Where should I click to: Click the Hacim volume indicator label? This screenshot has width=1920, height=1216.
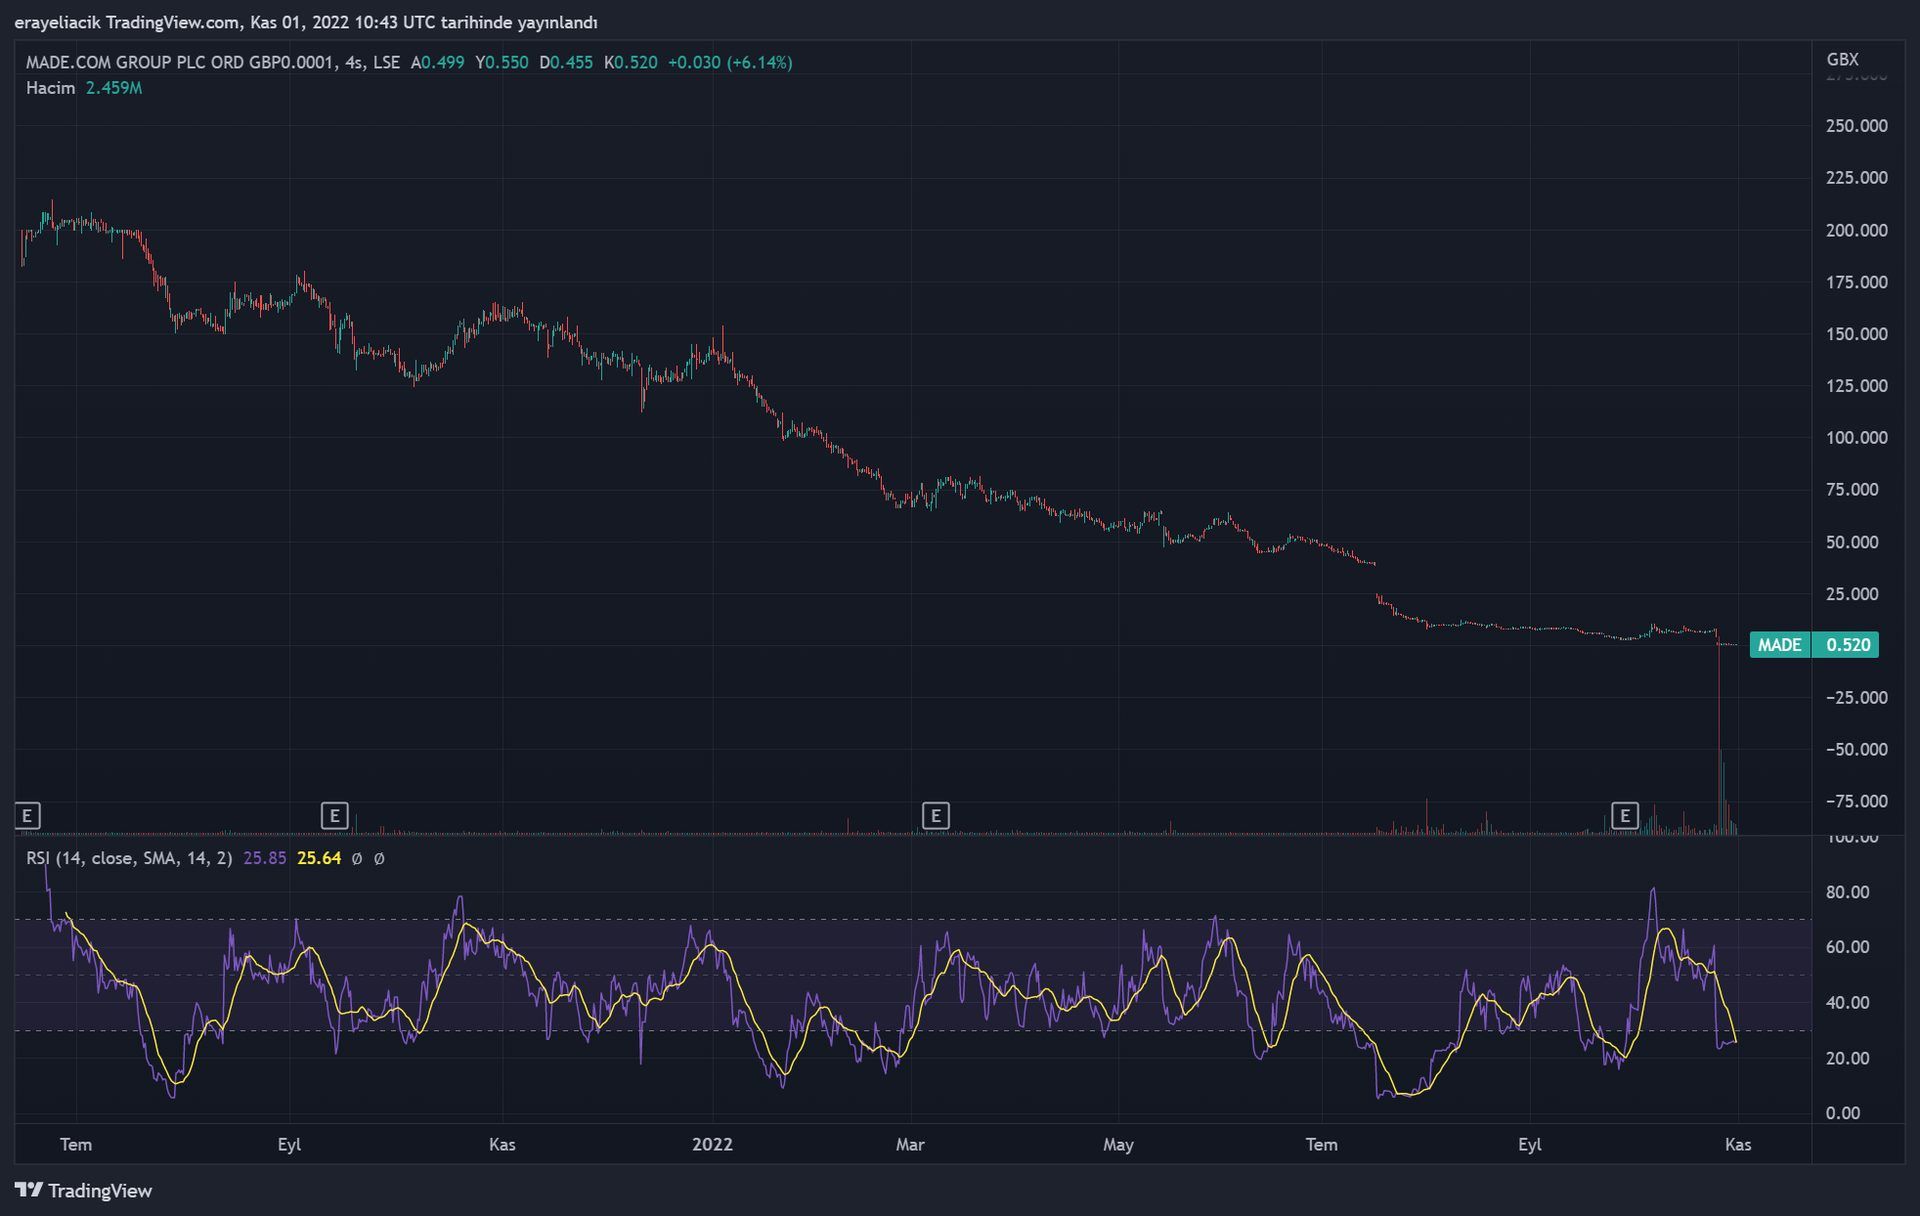(x=50, y=88)
